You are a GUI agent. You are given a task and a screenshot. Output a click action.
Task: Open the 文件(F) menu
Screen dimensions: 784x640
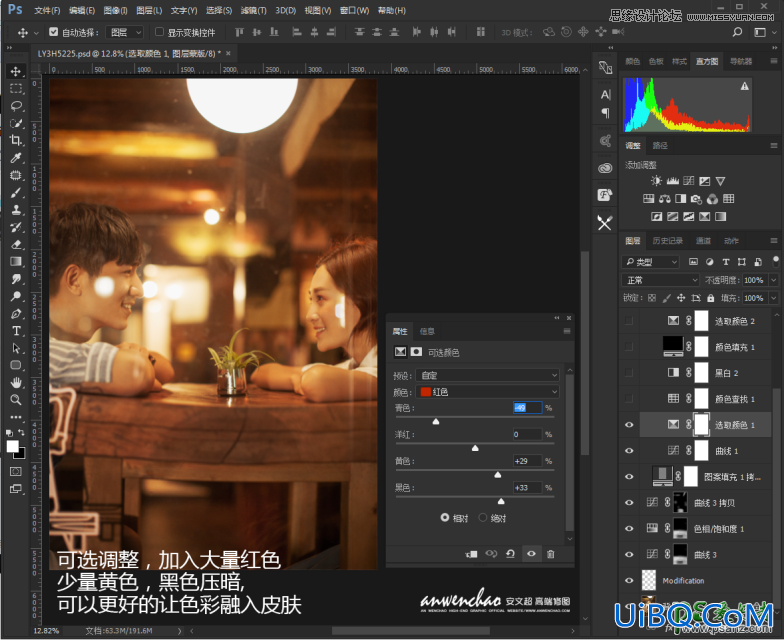coord(47,10)
